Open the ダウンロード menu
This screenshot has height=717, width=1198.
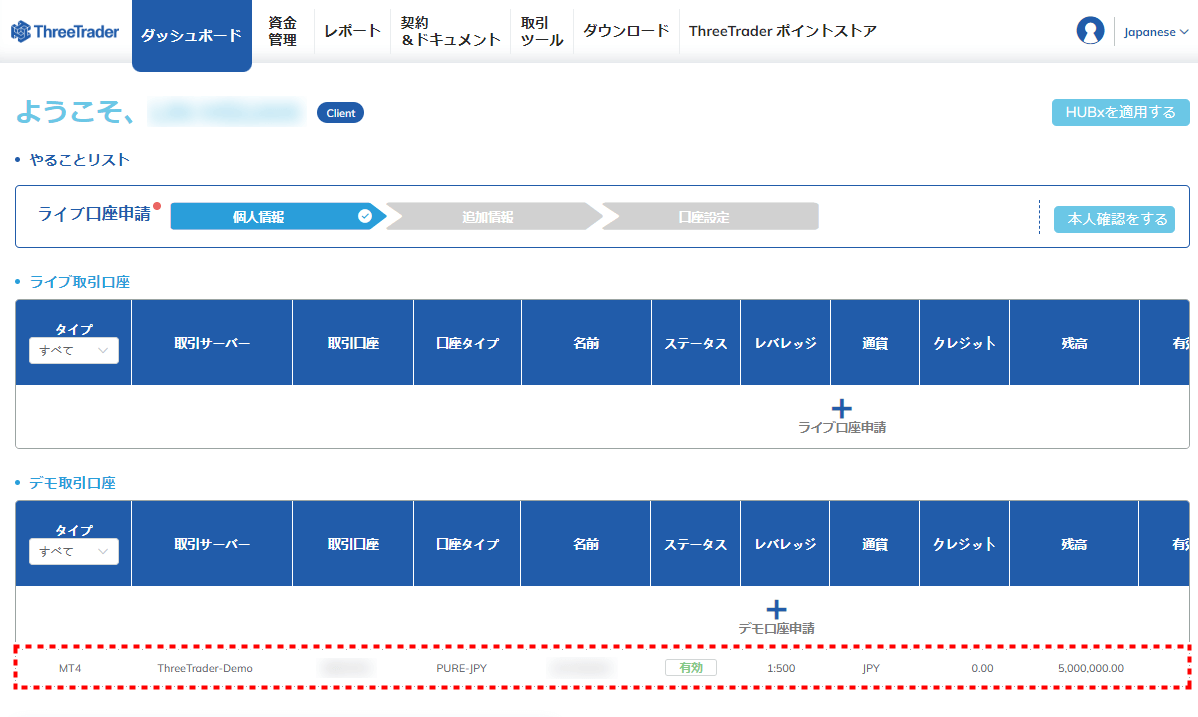[626, 31]
